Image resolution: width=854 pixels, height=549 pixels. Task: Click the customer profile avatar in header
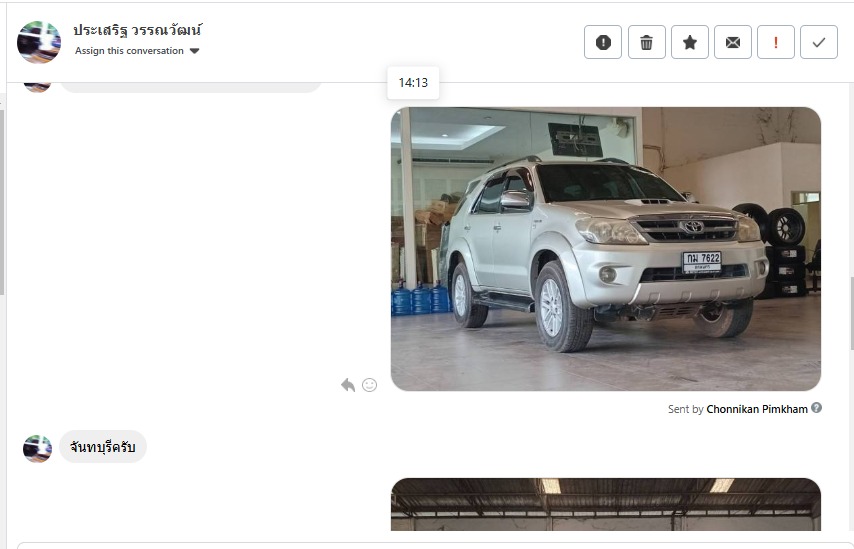[x=39, y=42]
